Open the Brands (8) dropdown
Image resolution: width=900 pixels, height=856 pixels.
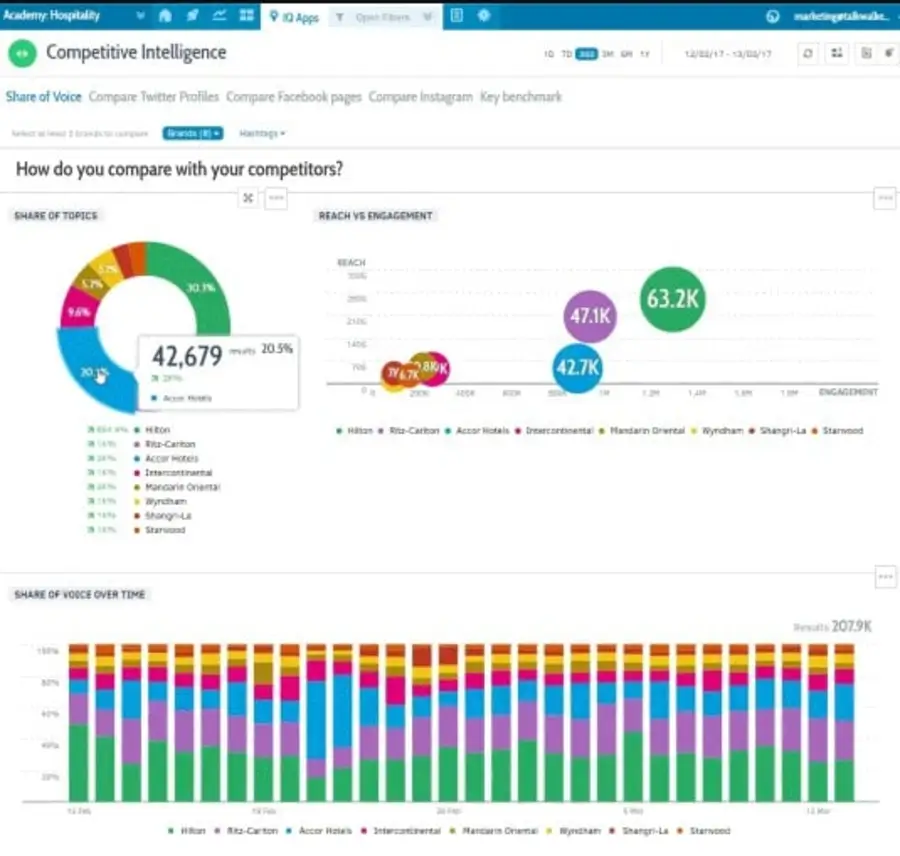tap(193, 133)
